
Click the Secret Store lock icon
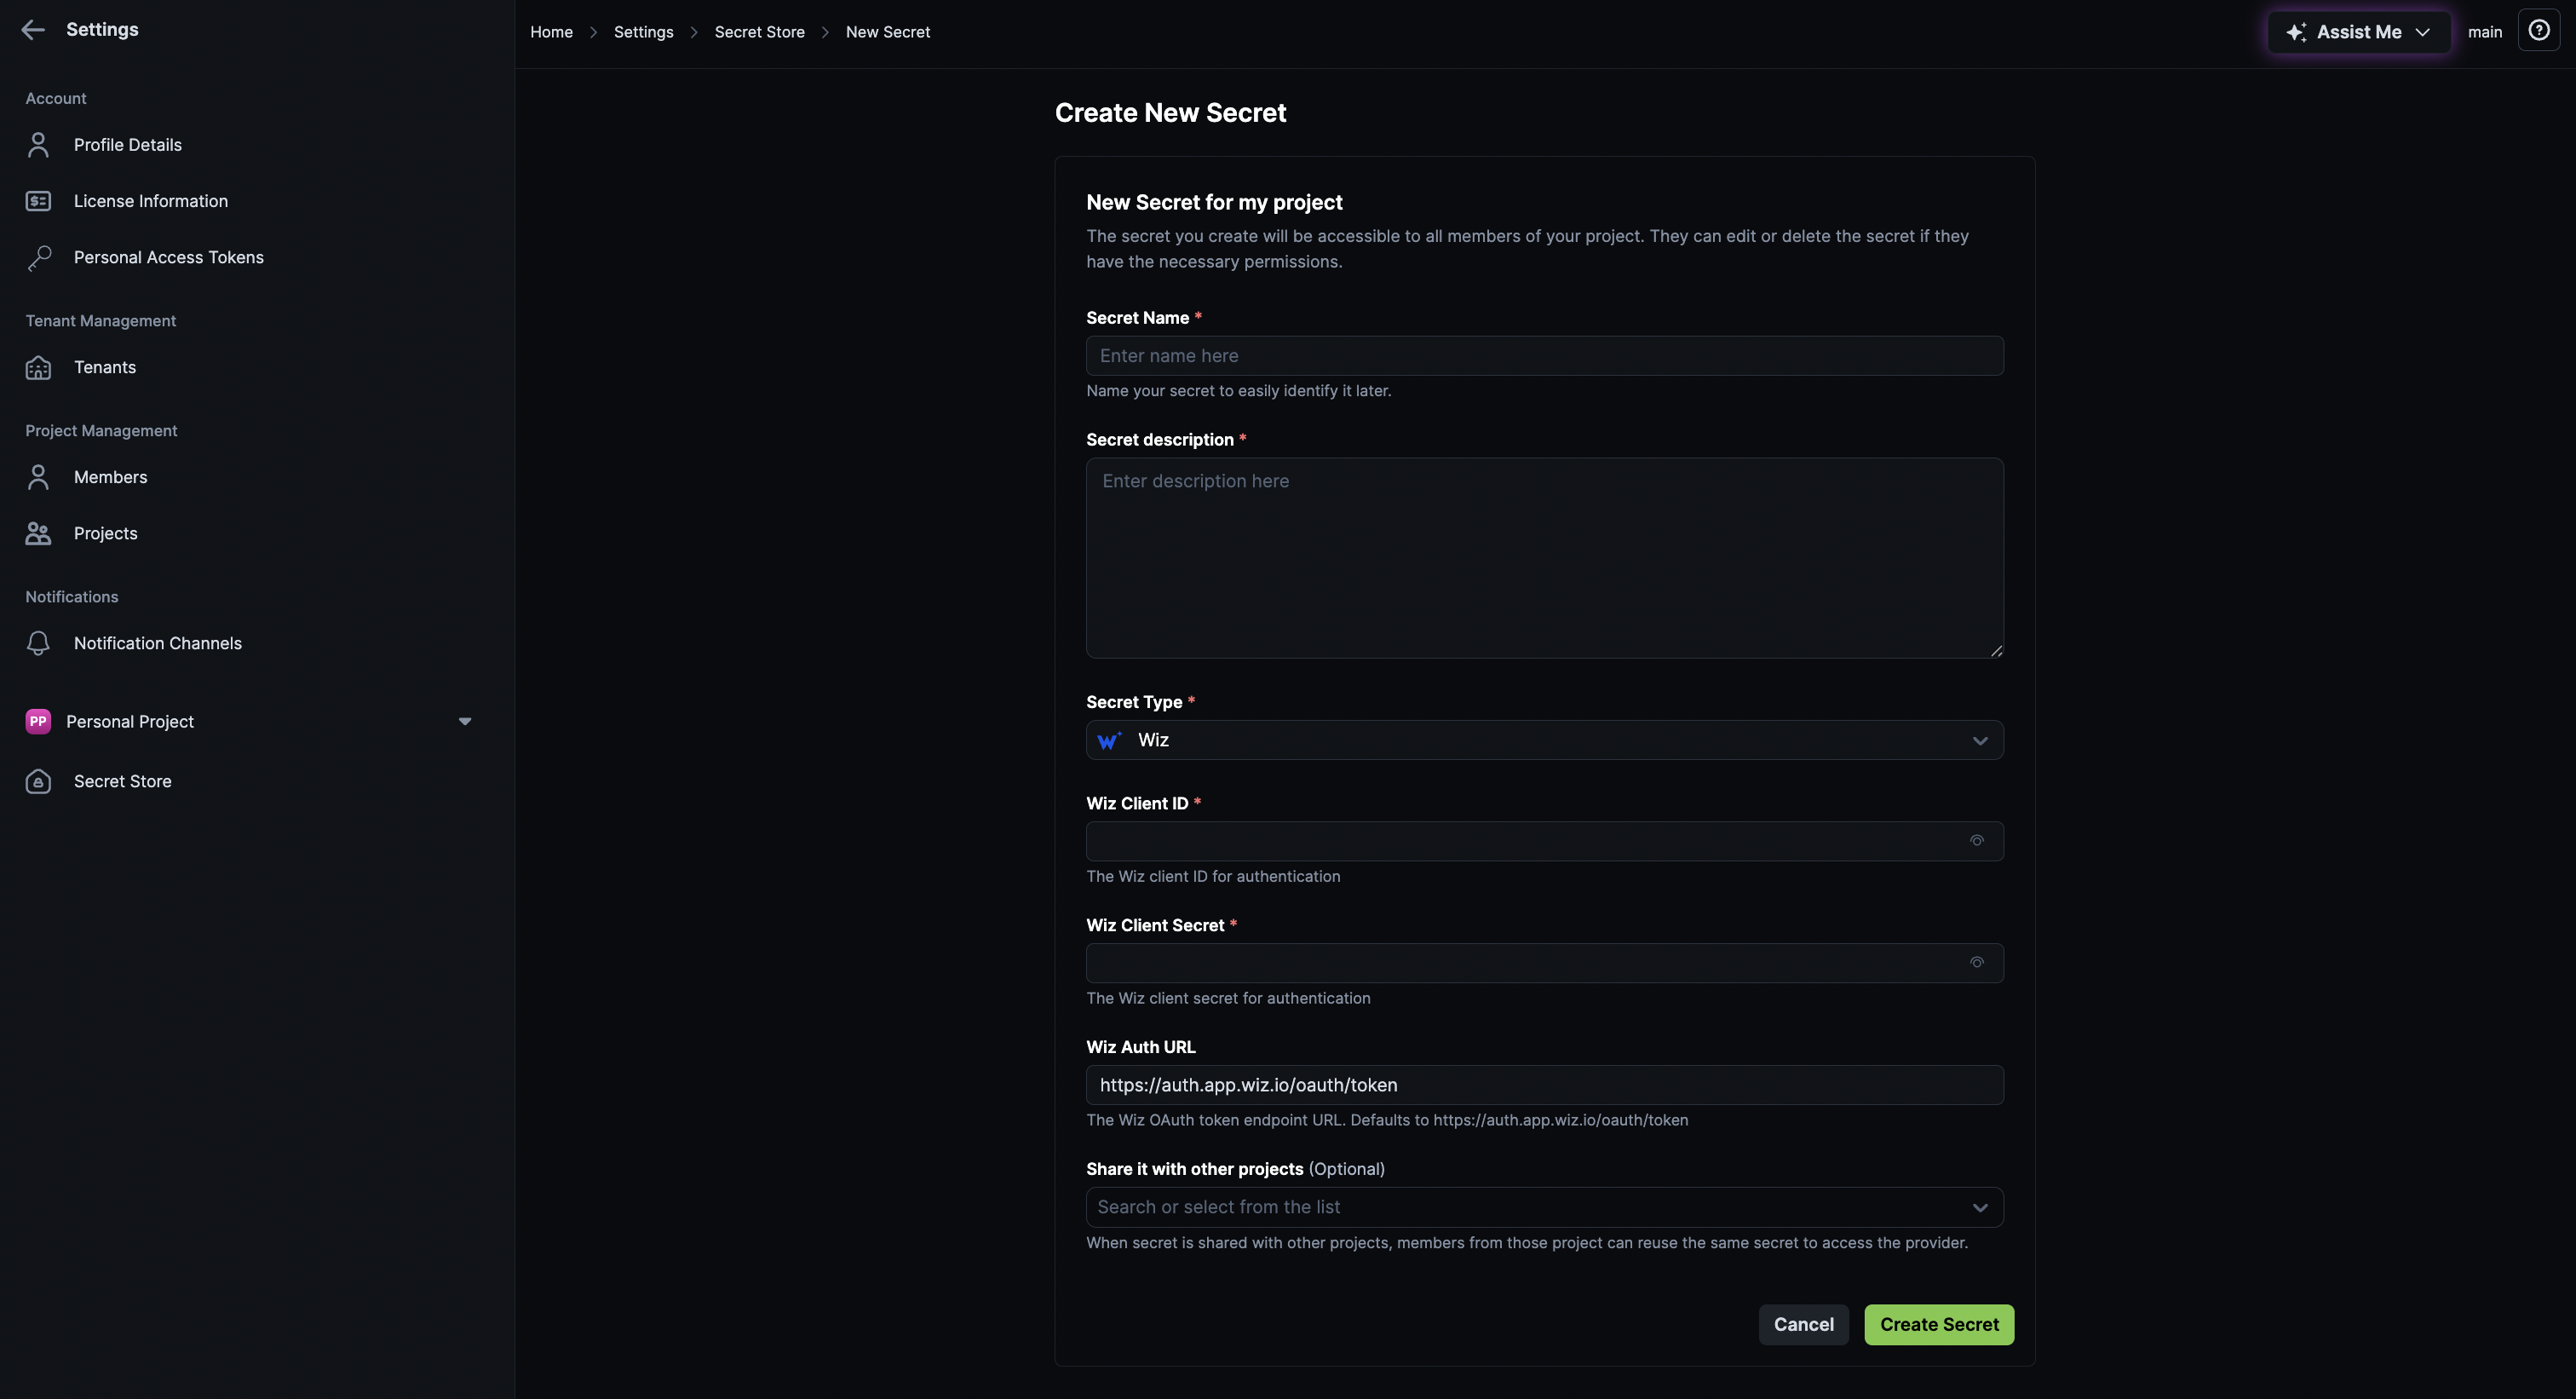point(38,782)
